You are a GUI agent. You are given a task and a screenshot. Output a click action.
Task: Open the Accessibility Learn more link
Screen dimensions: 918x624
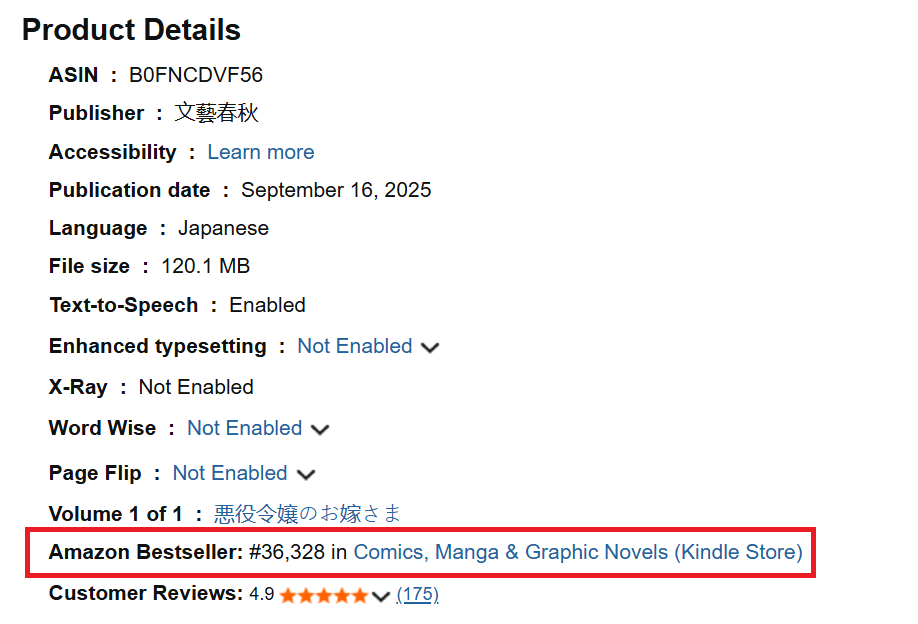[260, 152]
